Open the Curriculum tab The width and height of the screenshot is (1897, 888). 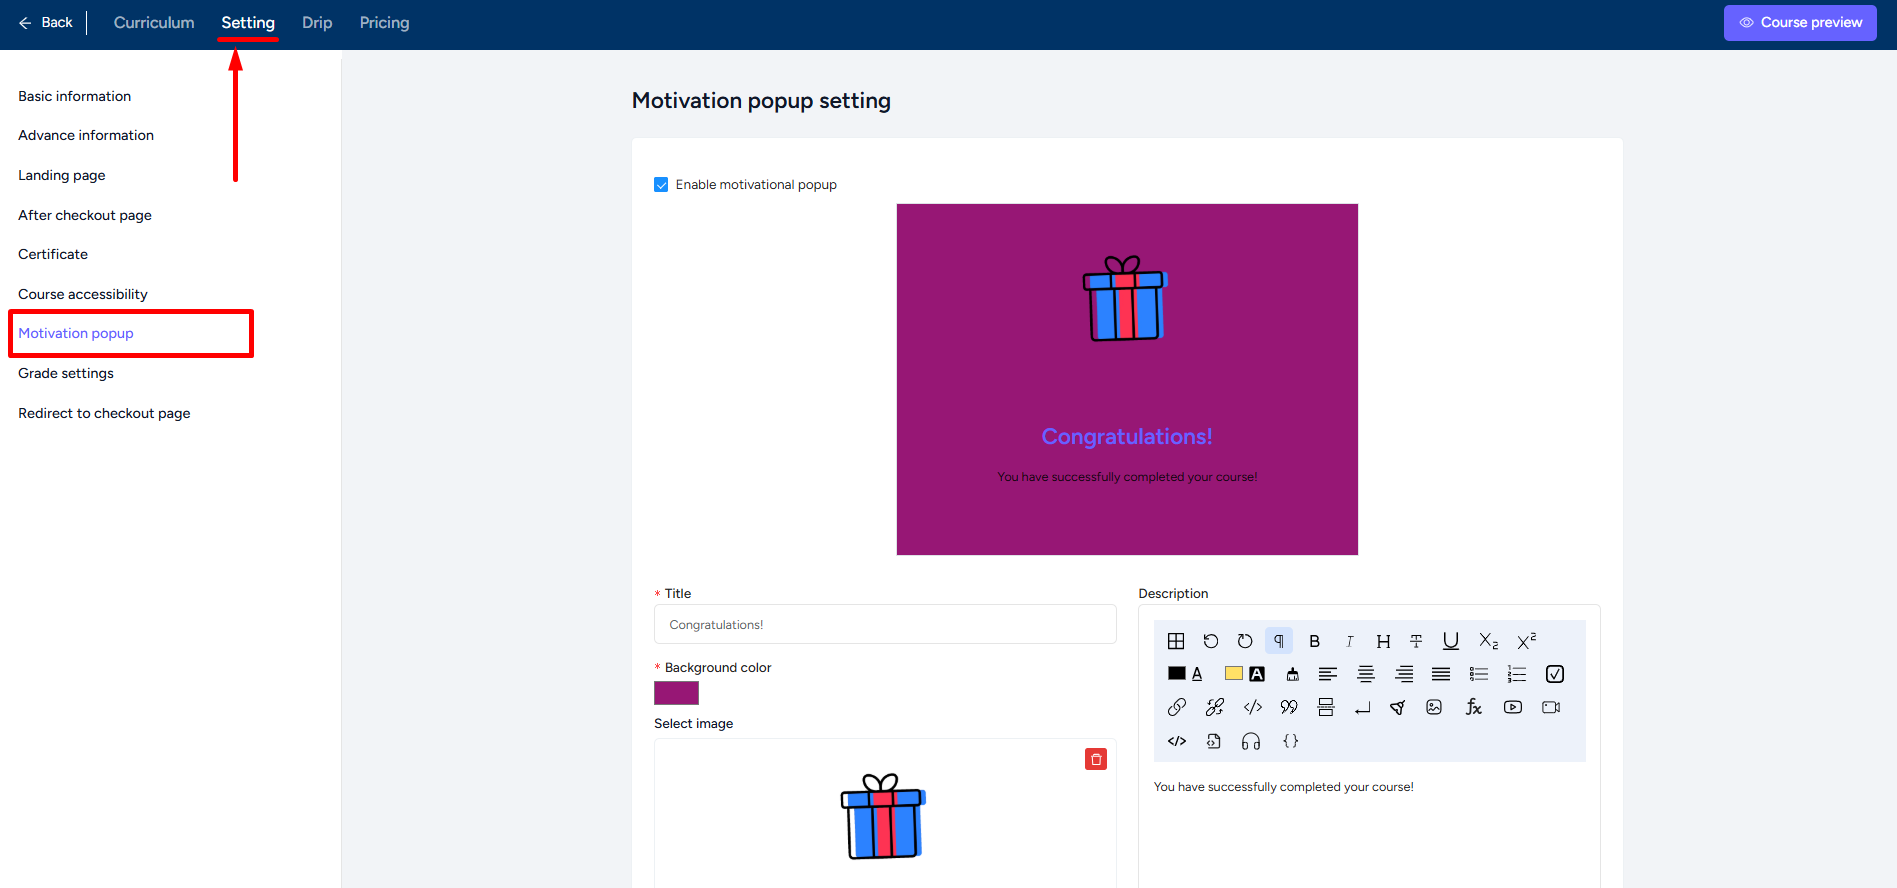(x=154, y=22)
